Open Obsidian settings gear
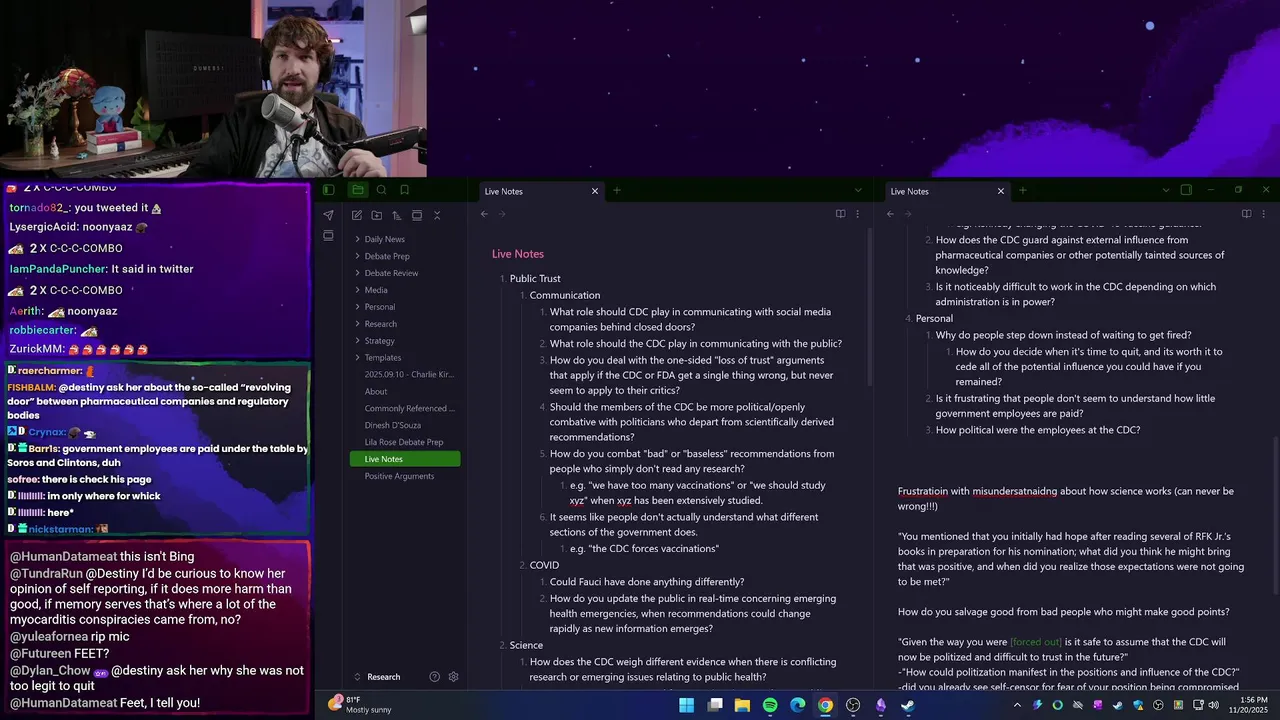 point(453,677)
